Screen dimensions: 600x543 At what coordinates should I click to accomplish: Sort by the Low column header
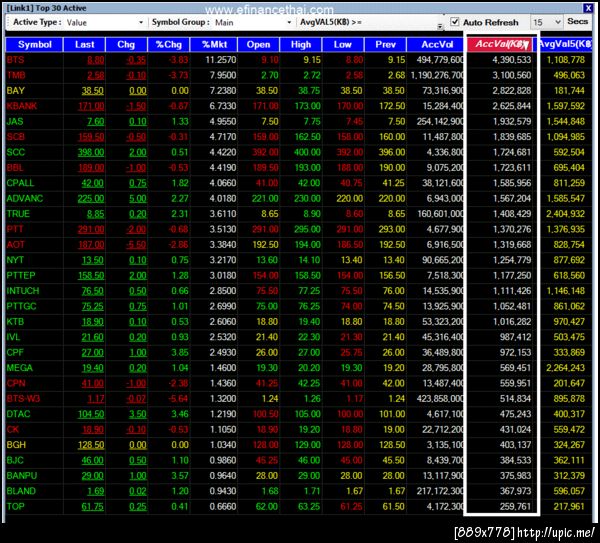[x=343, y=45]
